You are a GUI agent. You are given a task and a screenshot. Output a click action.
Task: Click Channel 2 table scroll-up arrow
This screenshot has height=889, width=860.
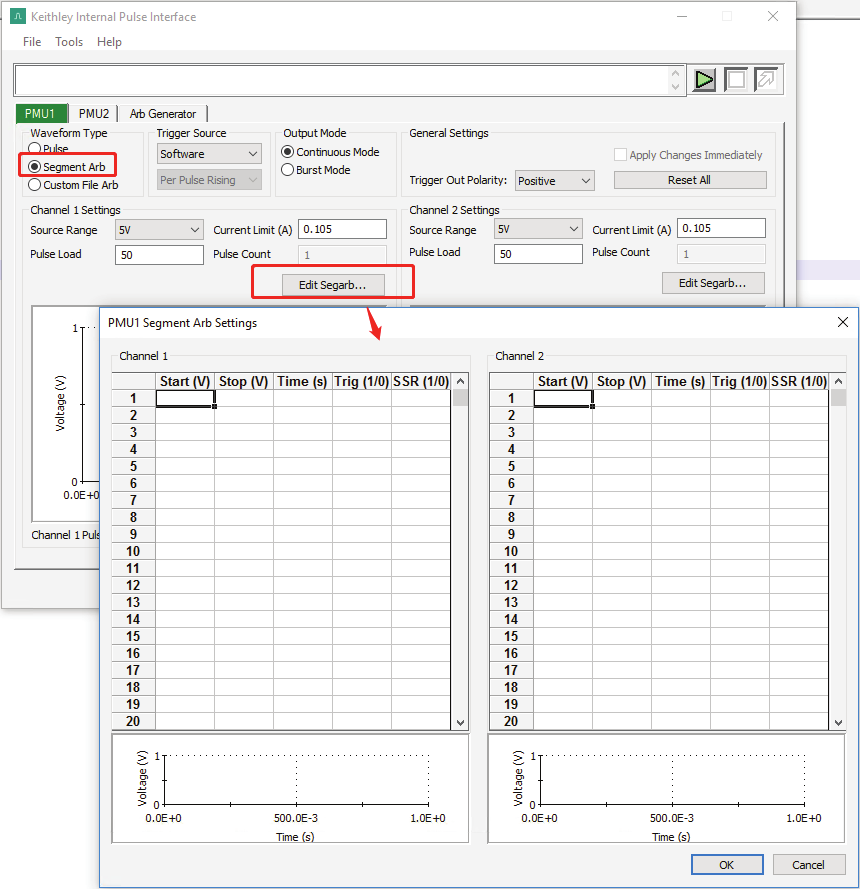click(838, 381)
